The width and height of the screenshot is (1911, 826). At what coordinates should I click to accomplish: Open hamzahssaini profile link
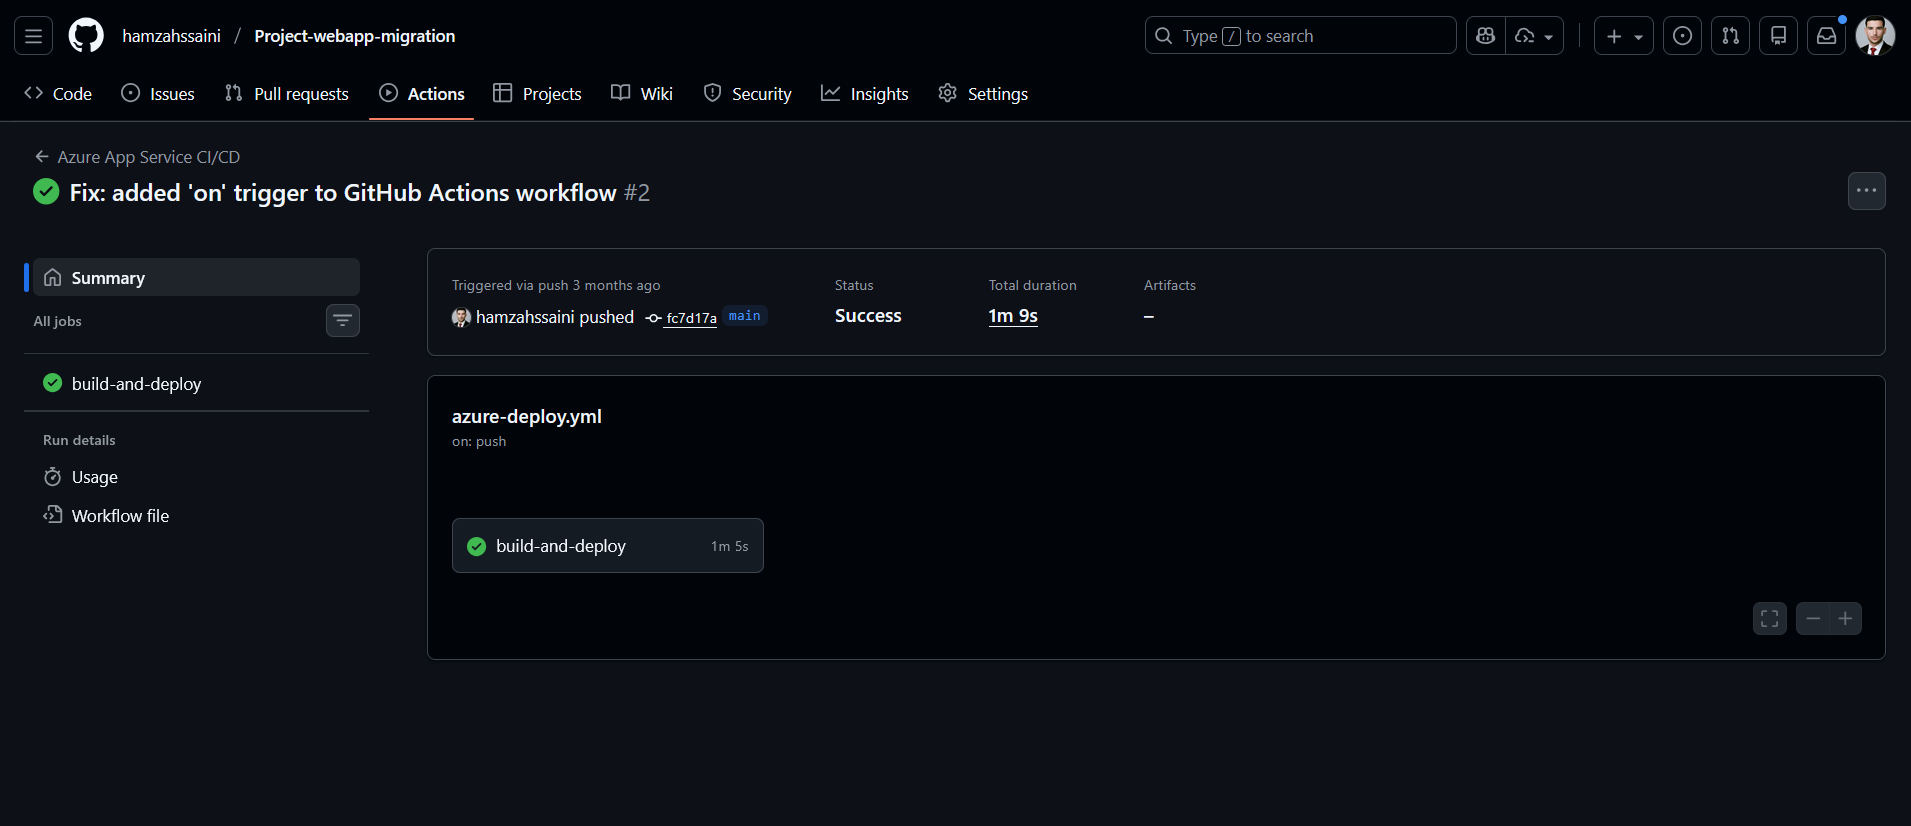(x=172, y=36)
